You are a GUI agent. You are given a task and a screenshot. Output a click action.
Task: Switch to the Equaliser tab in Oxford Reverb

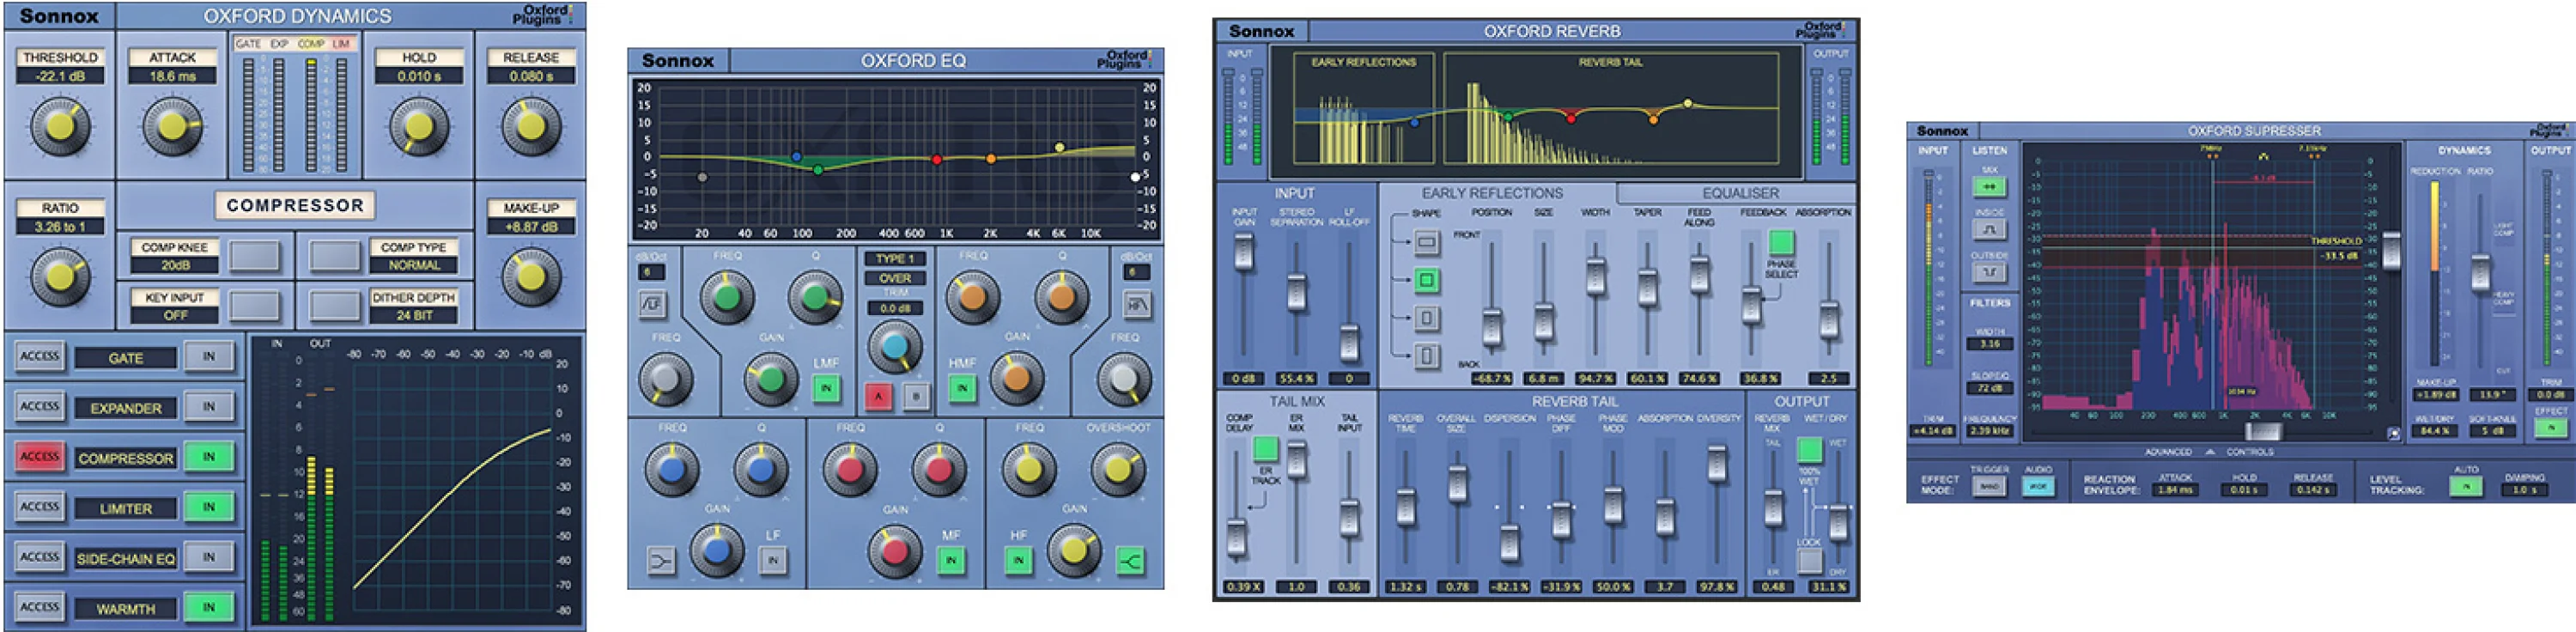(x=1740, y=194)
